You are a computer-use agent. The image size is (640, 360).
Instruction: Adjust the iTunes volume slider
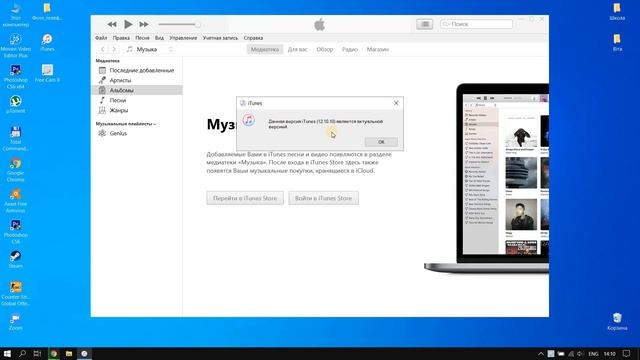click(179, 24)
